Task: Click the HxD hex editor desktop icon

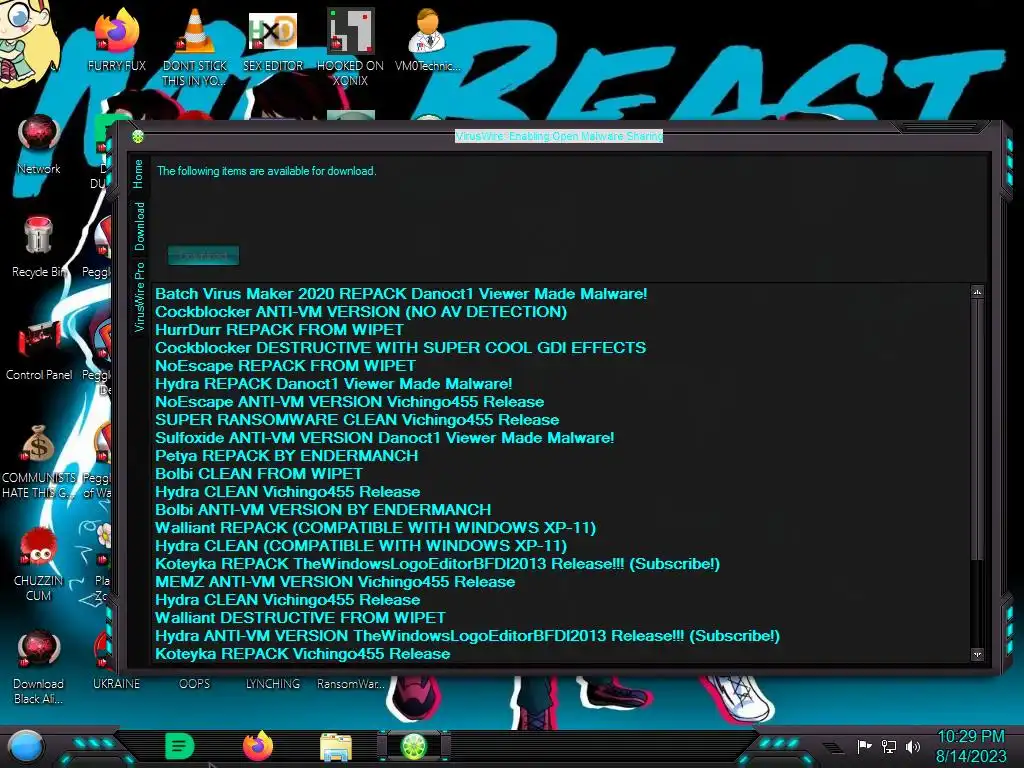Action: click(273, 32)
